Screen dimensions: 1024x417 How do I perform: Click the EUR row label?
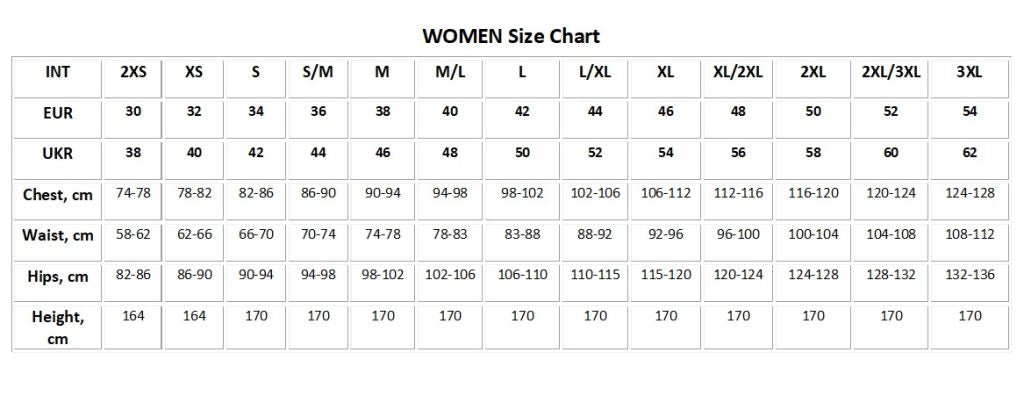(x=57, y=113)
